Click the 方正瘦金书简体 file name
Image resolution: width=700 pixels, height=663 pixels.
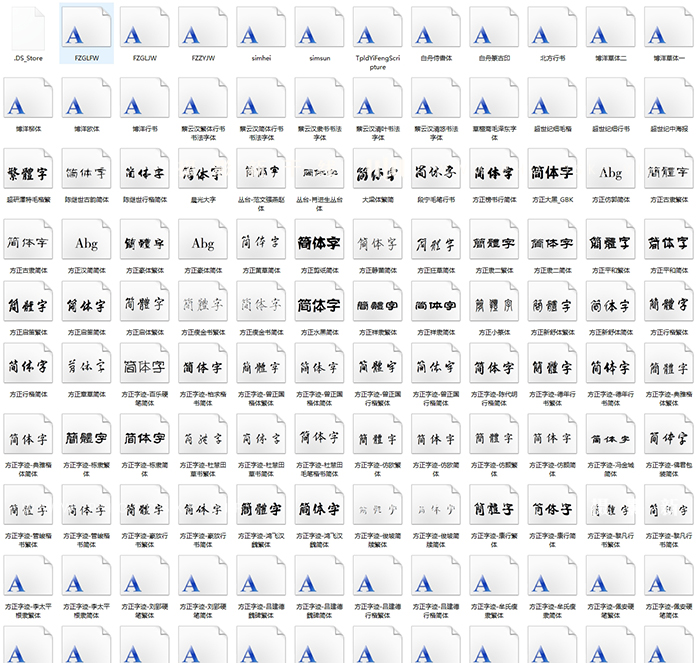coord(261,332)
